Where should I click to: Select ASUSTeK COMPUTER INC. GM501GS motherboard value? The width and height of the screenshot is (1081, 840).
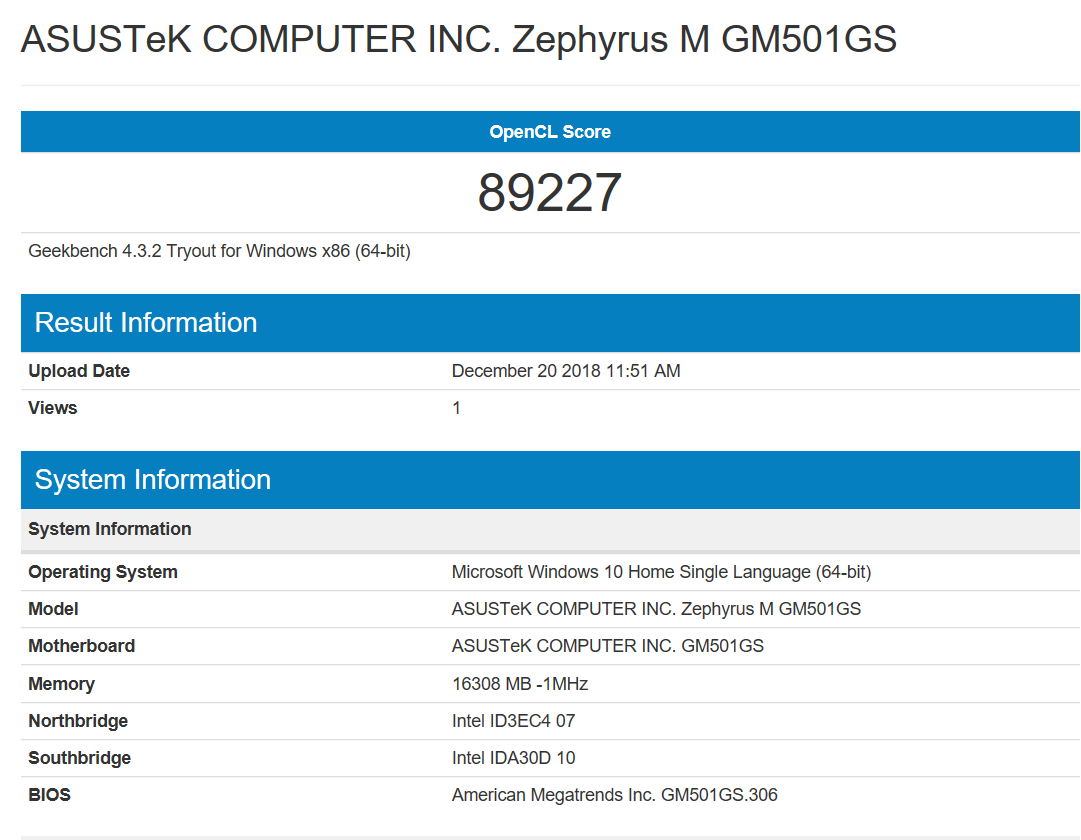pyautogui.click(x=607, y=646)
